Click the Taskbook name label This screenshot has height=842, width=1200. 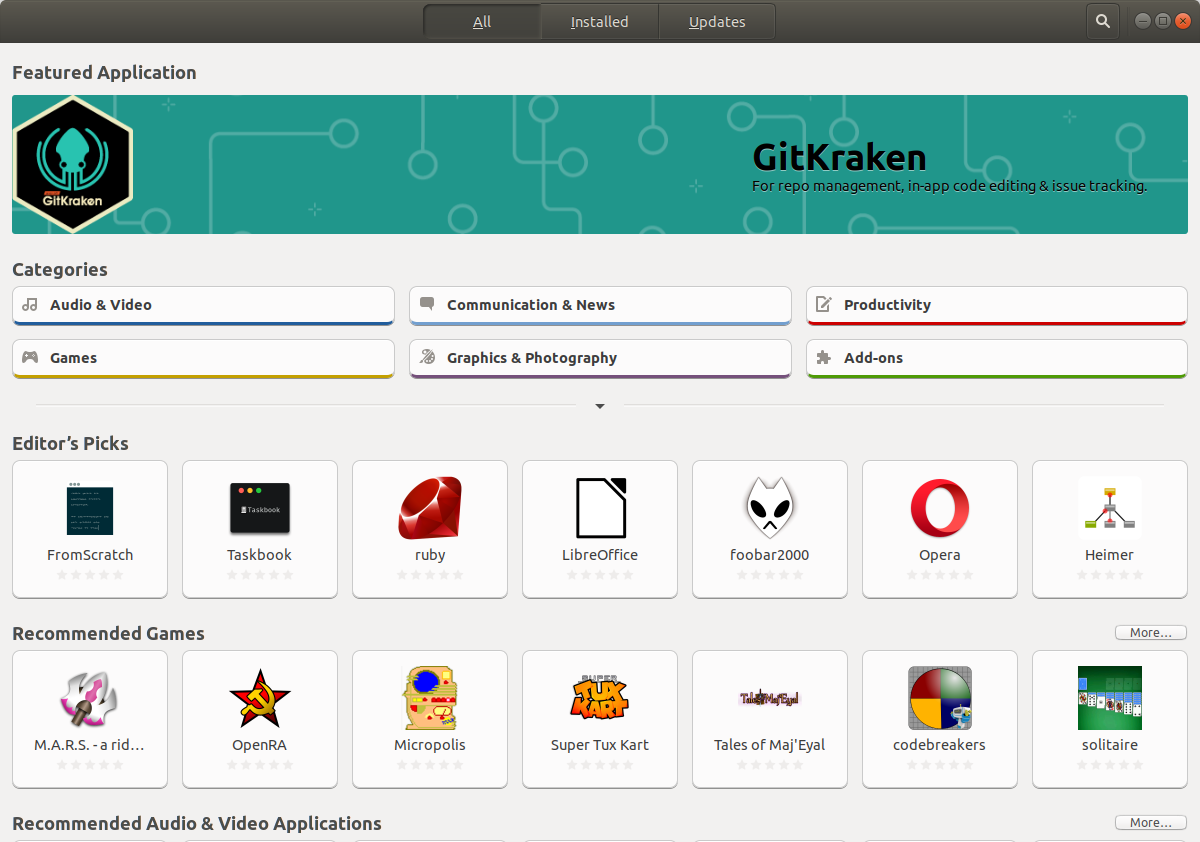pos(260,555)
